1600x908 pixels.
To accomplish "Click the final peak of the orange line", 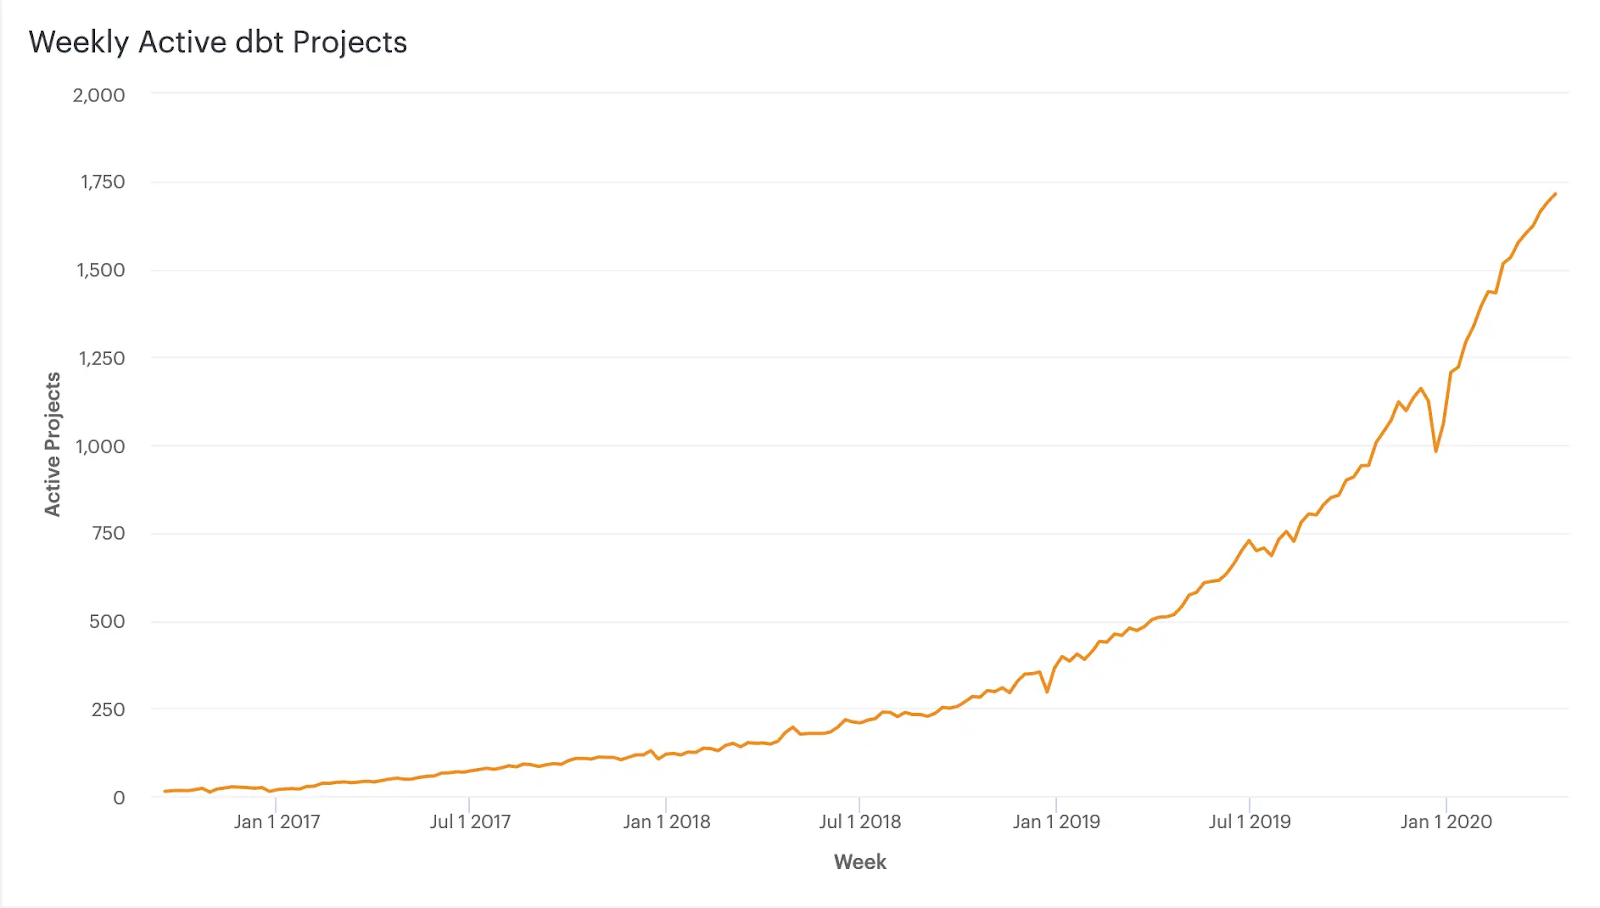I will 1555,194.
